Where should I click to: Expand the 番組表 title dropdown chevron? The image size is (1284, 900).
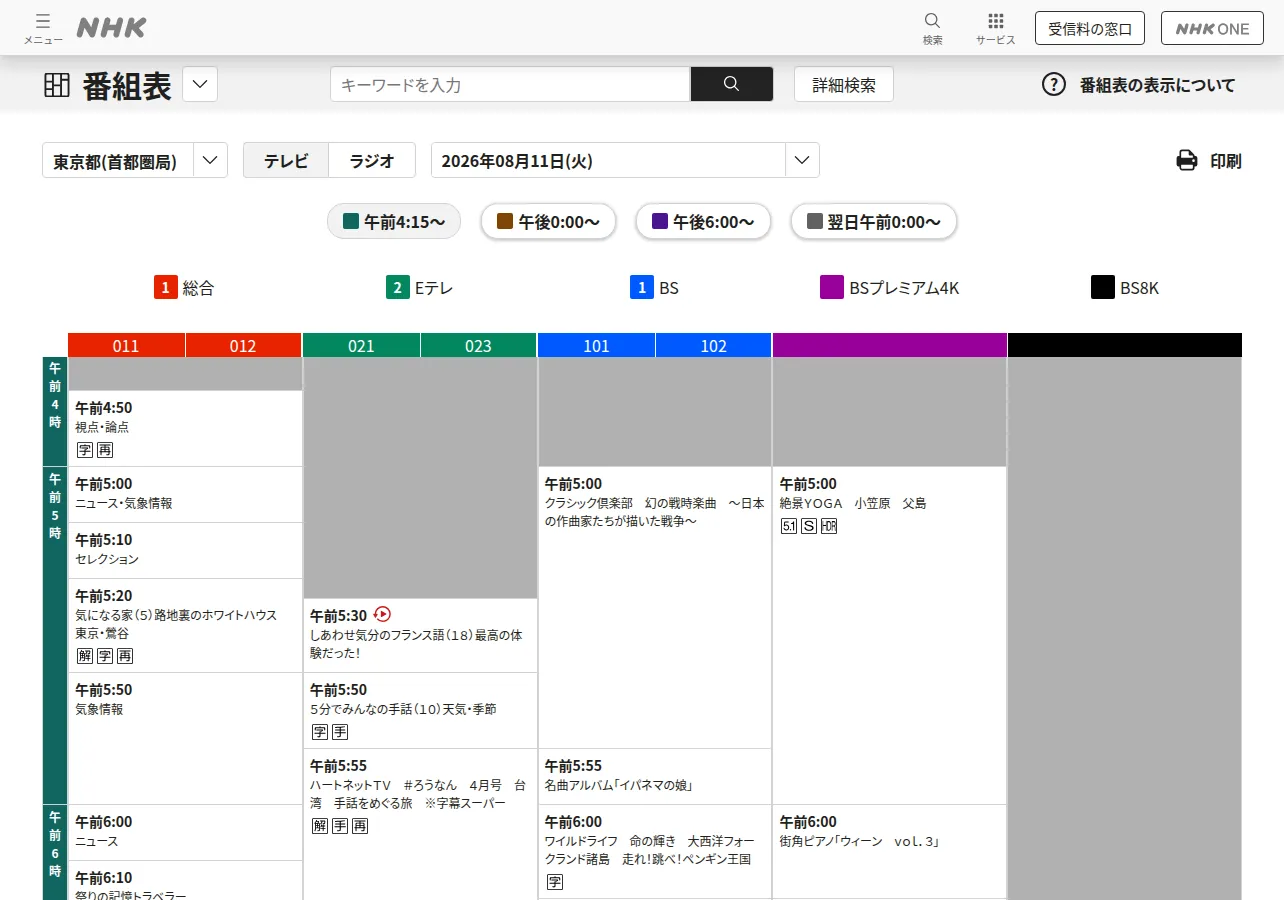tap(200, 85)
